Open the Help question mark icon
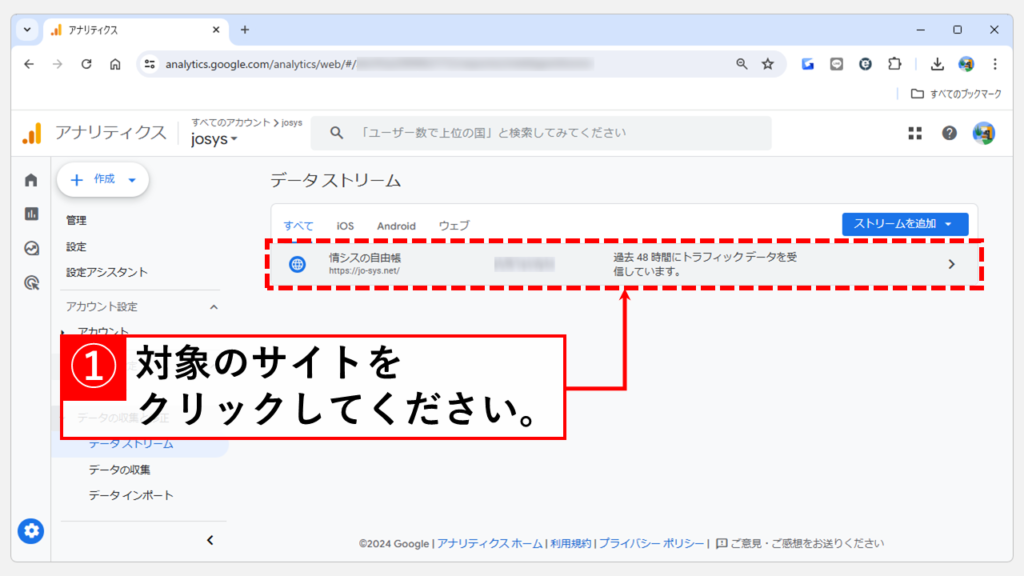 click(949, 133)
